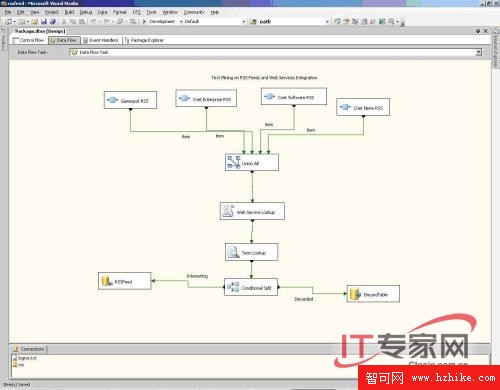Select the Gamespot RSS source icon
Image resolution: width=500 pixels, height=390 pixels.
[x=113, y=100]
